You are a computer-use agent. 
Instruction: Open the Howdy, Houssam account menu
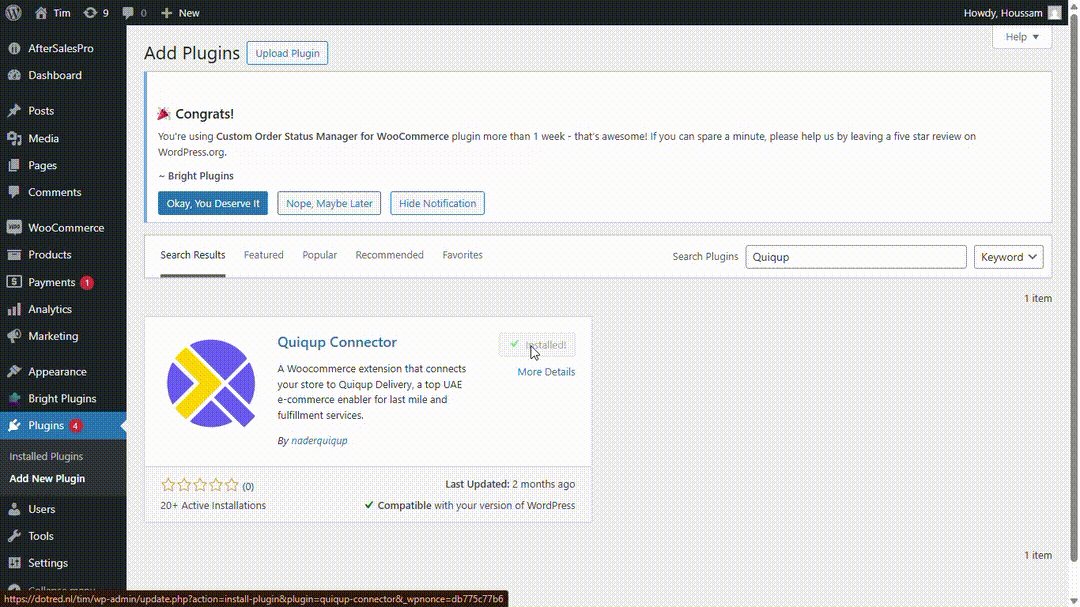(1012, 12)
